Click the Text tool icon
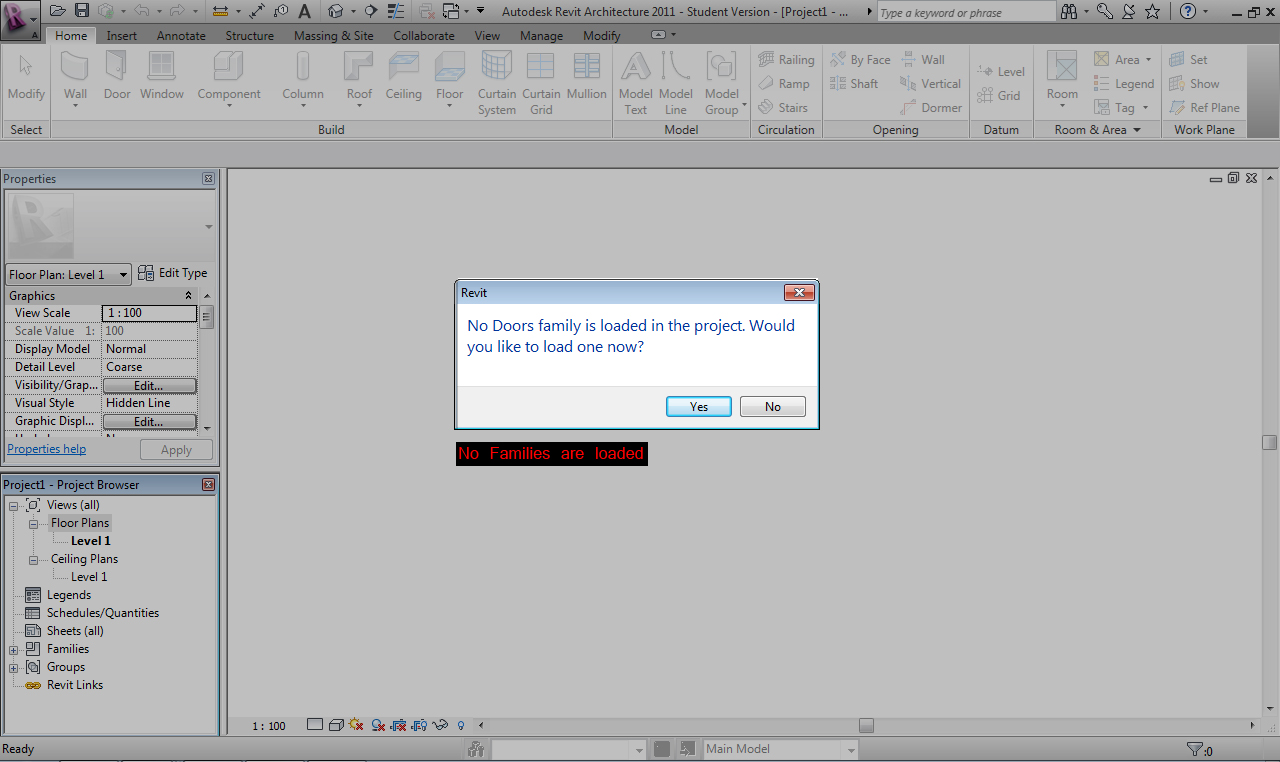This screenshot has width=1280, height=762. pyautogui.click(x=305, y=11)
